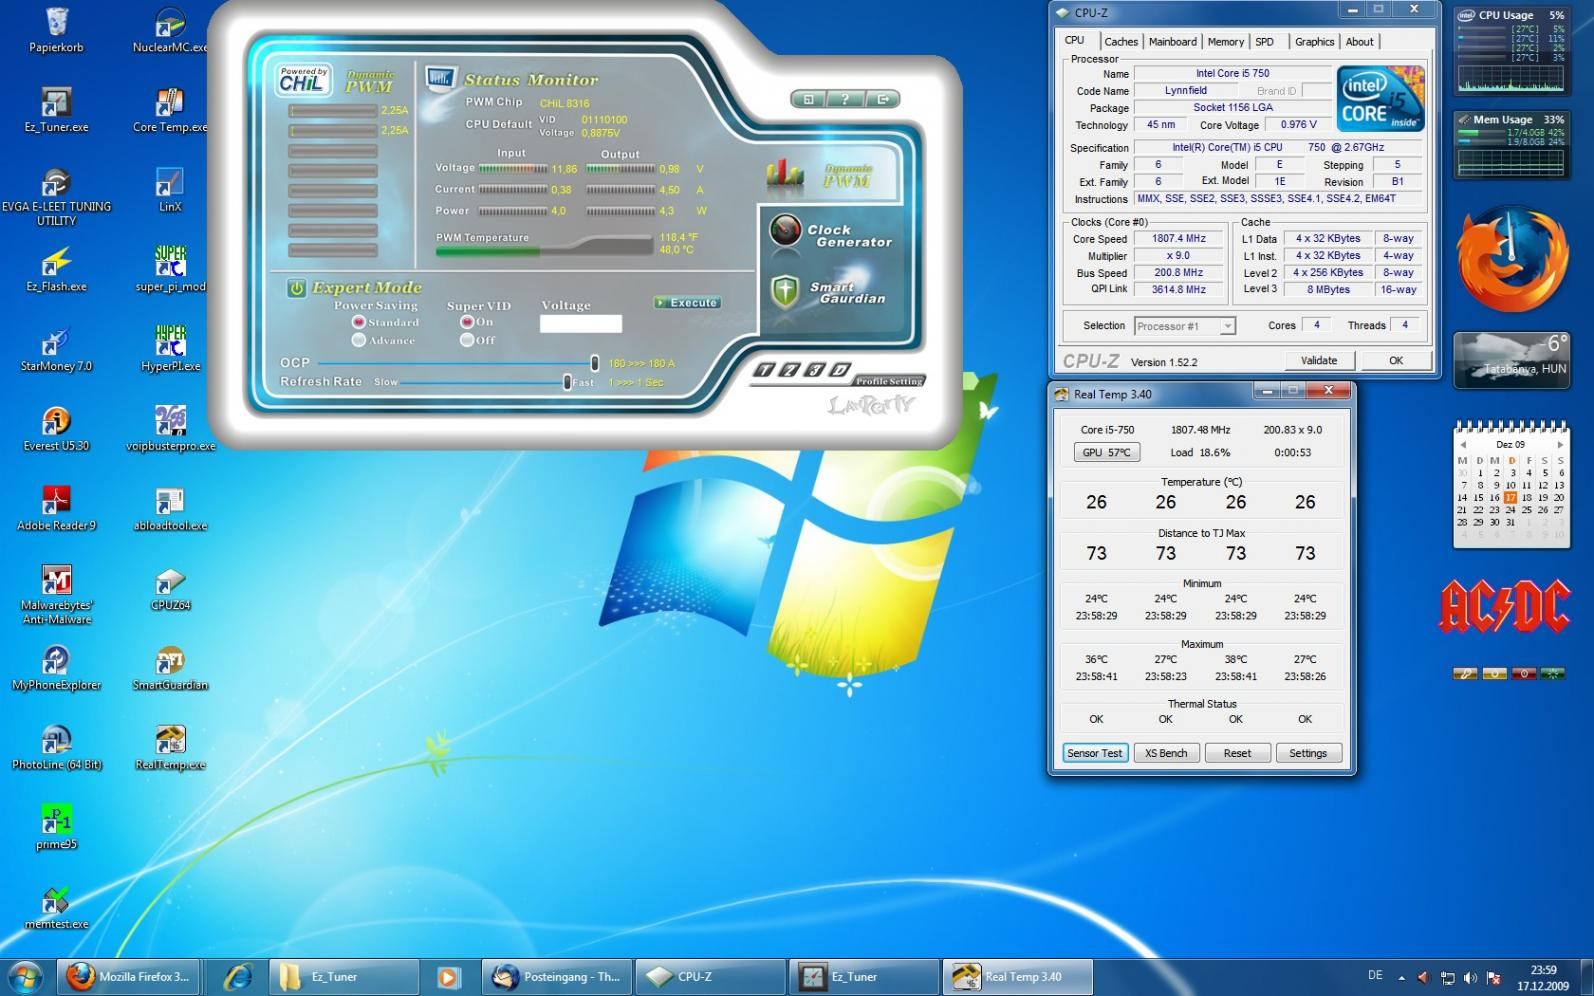
Task: Open the Processor #1 selection dropdown
Action: click(x=1185, y=326)
